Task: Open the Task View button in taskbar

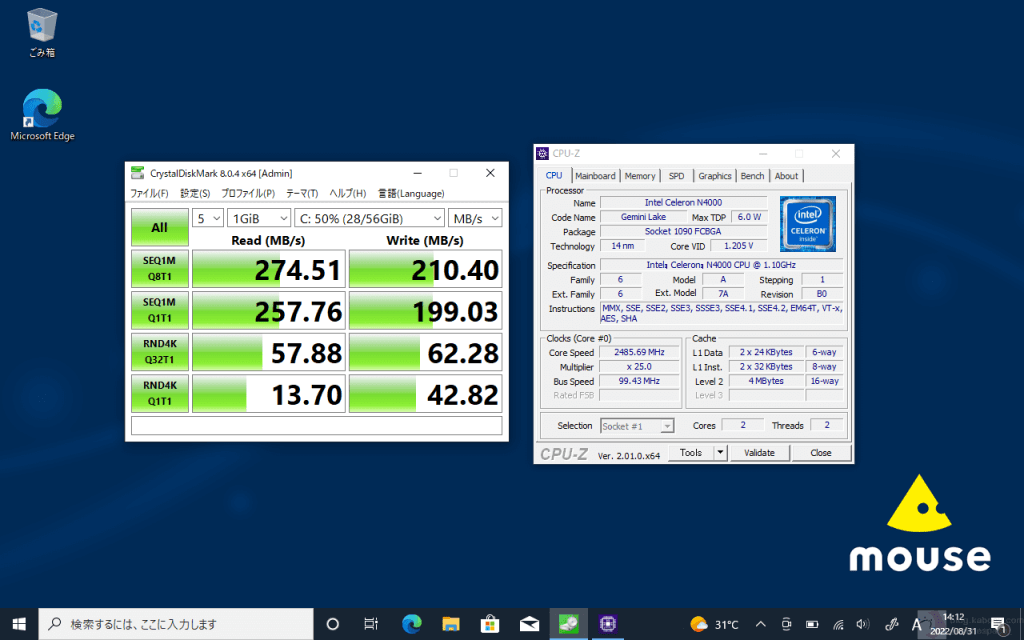Action: tap(371, 624)
